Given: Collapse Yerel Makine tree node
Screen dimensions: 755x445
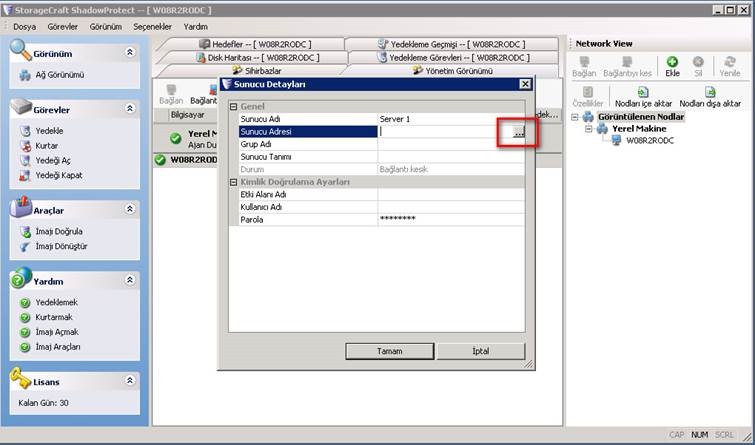Looking at the screenshot, I should [588, 129].
